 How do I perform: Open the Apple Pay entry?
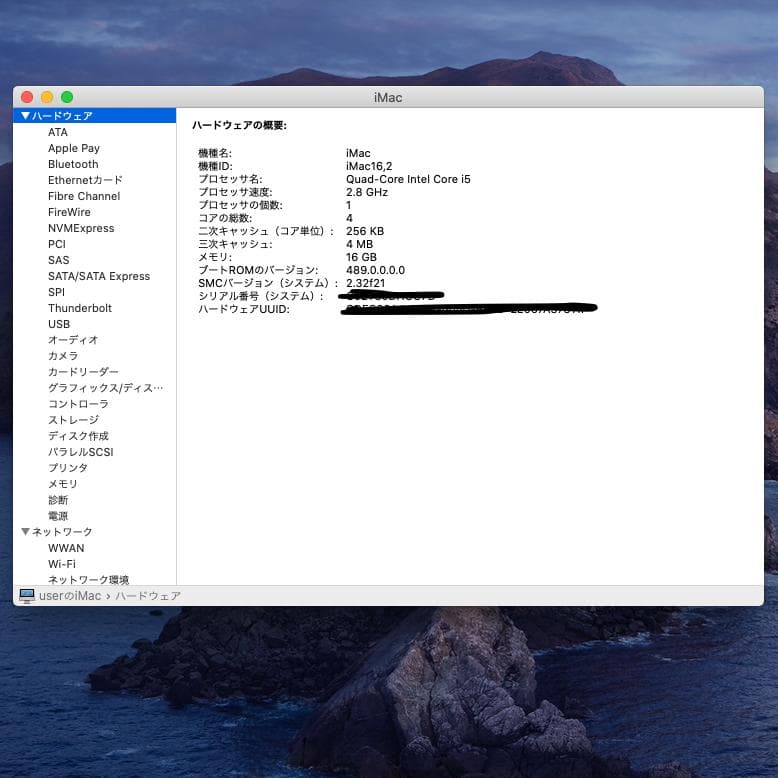pyautogui.click(x=74, y=148)
